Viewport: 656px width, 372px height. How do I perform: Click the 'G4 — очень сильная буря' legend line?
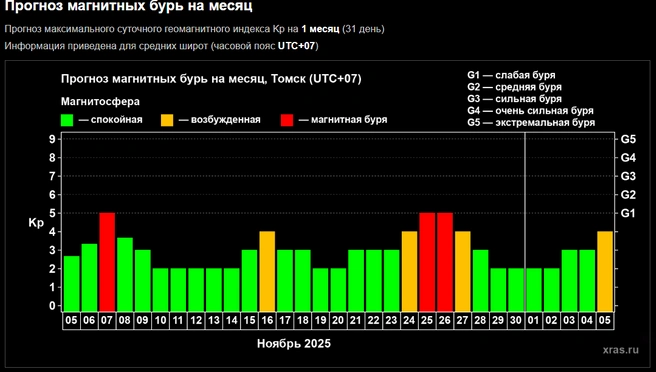click(530, 111)
